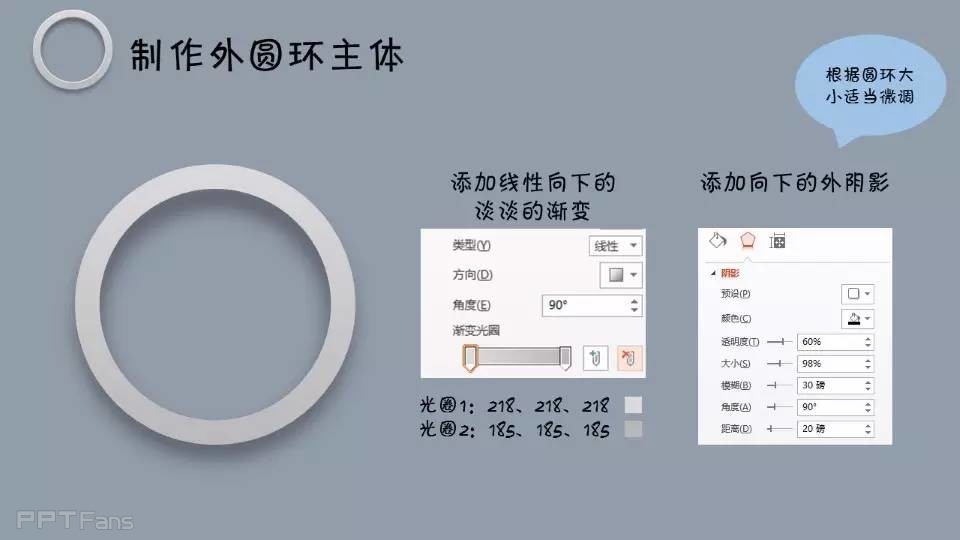Image resolution: width=960 pixels, height=540 pixels.
Task: Open the Size & Properties tab icon
Action: click(x=778, y=241)
